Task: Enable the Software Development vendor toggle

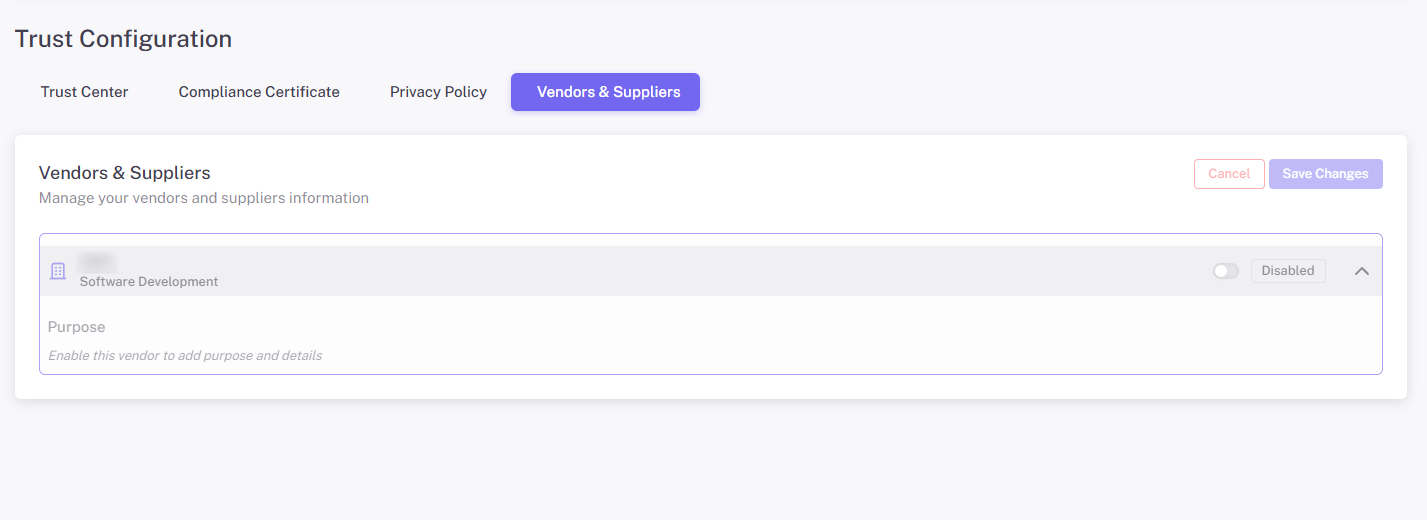Action: 1225,271
